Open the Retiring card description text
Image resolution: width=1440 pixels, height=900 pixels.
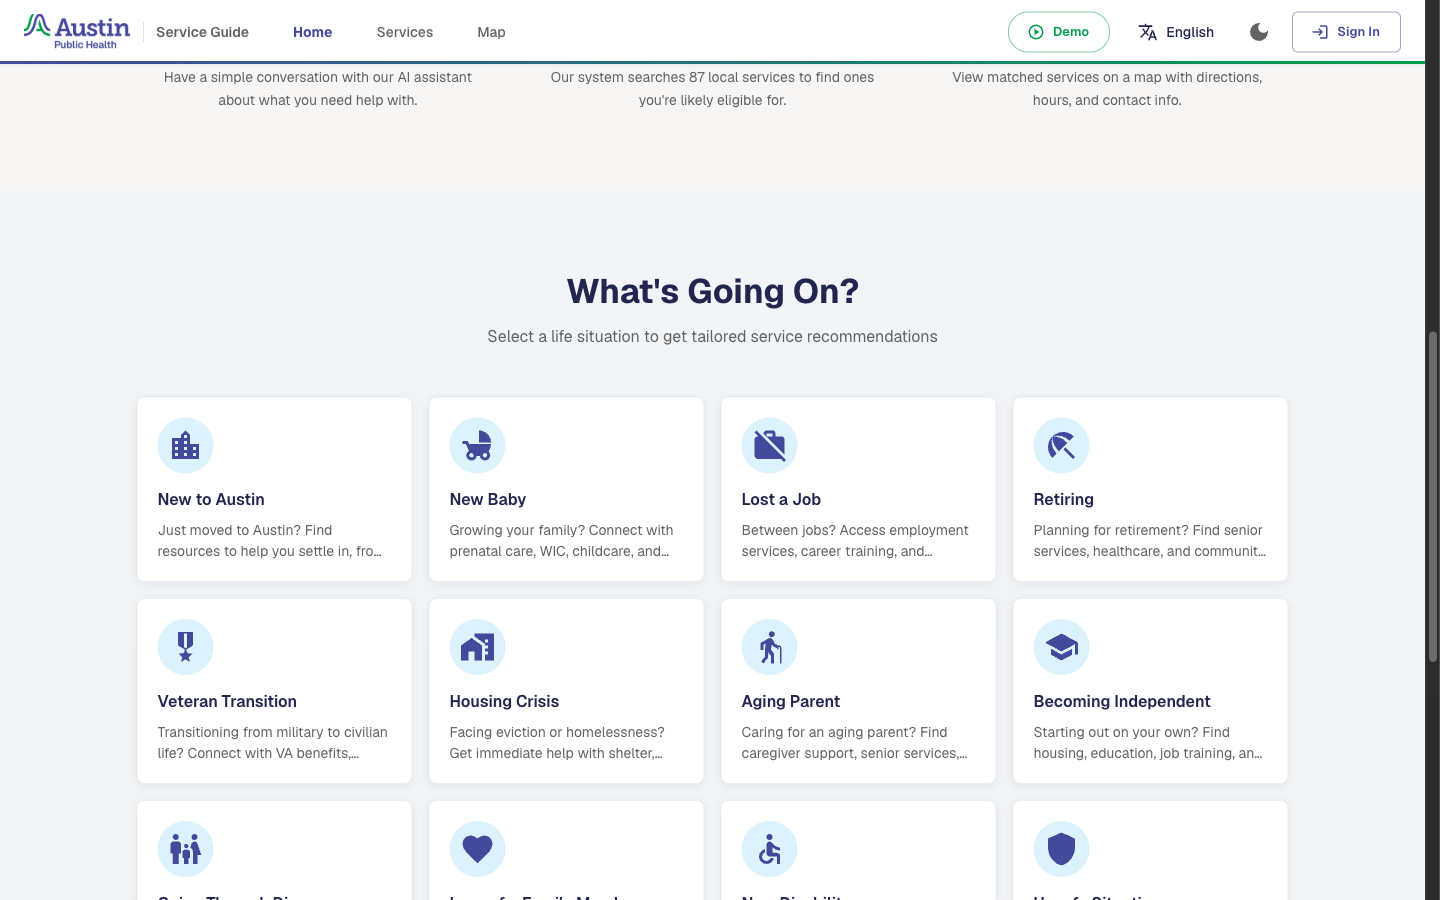point(1149,540)
